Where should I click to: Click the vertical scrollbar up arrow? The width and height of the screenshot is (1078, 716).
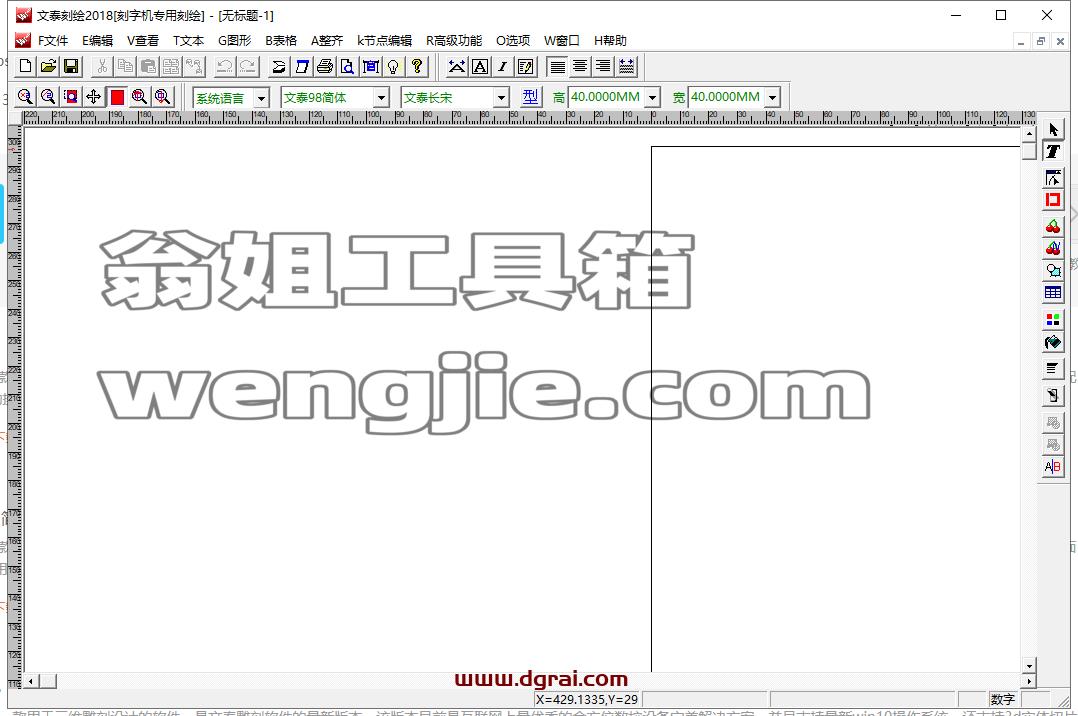coord(1028,134)
